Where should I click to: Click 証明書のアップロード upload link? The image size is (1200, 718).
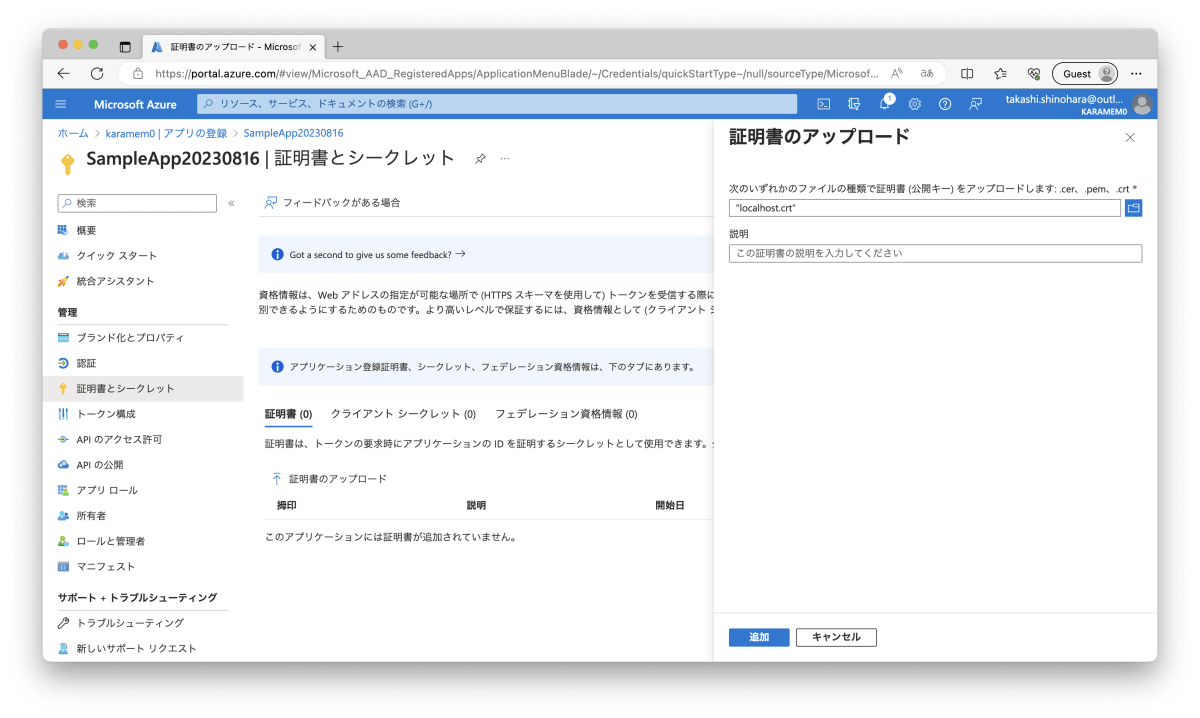329,479
